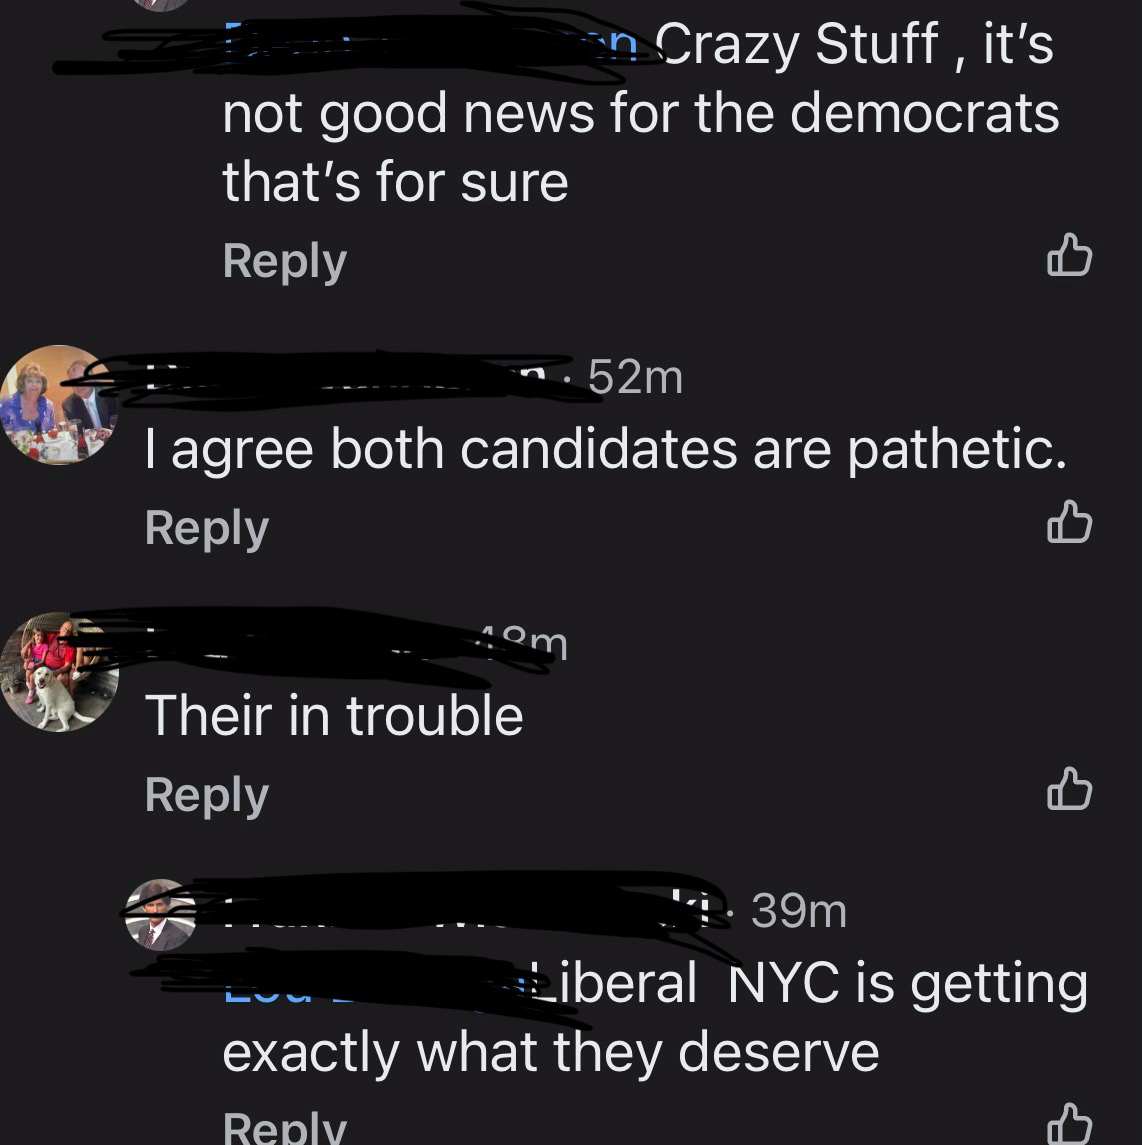Select the "Their in trouble" comment text

point(334,715)
